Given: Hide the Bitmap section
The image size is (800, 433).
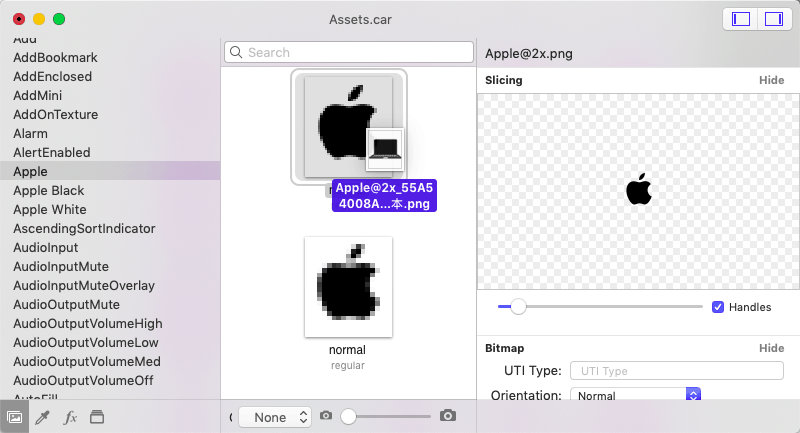Looking at the screenshot, I should coord(771,348).
